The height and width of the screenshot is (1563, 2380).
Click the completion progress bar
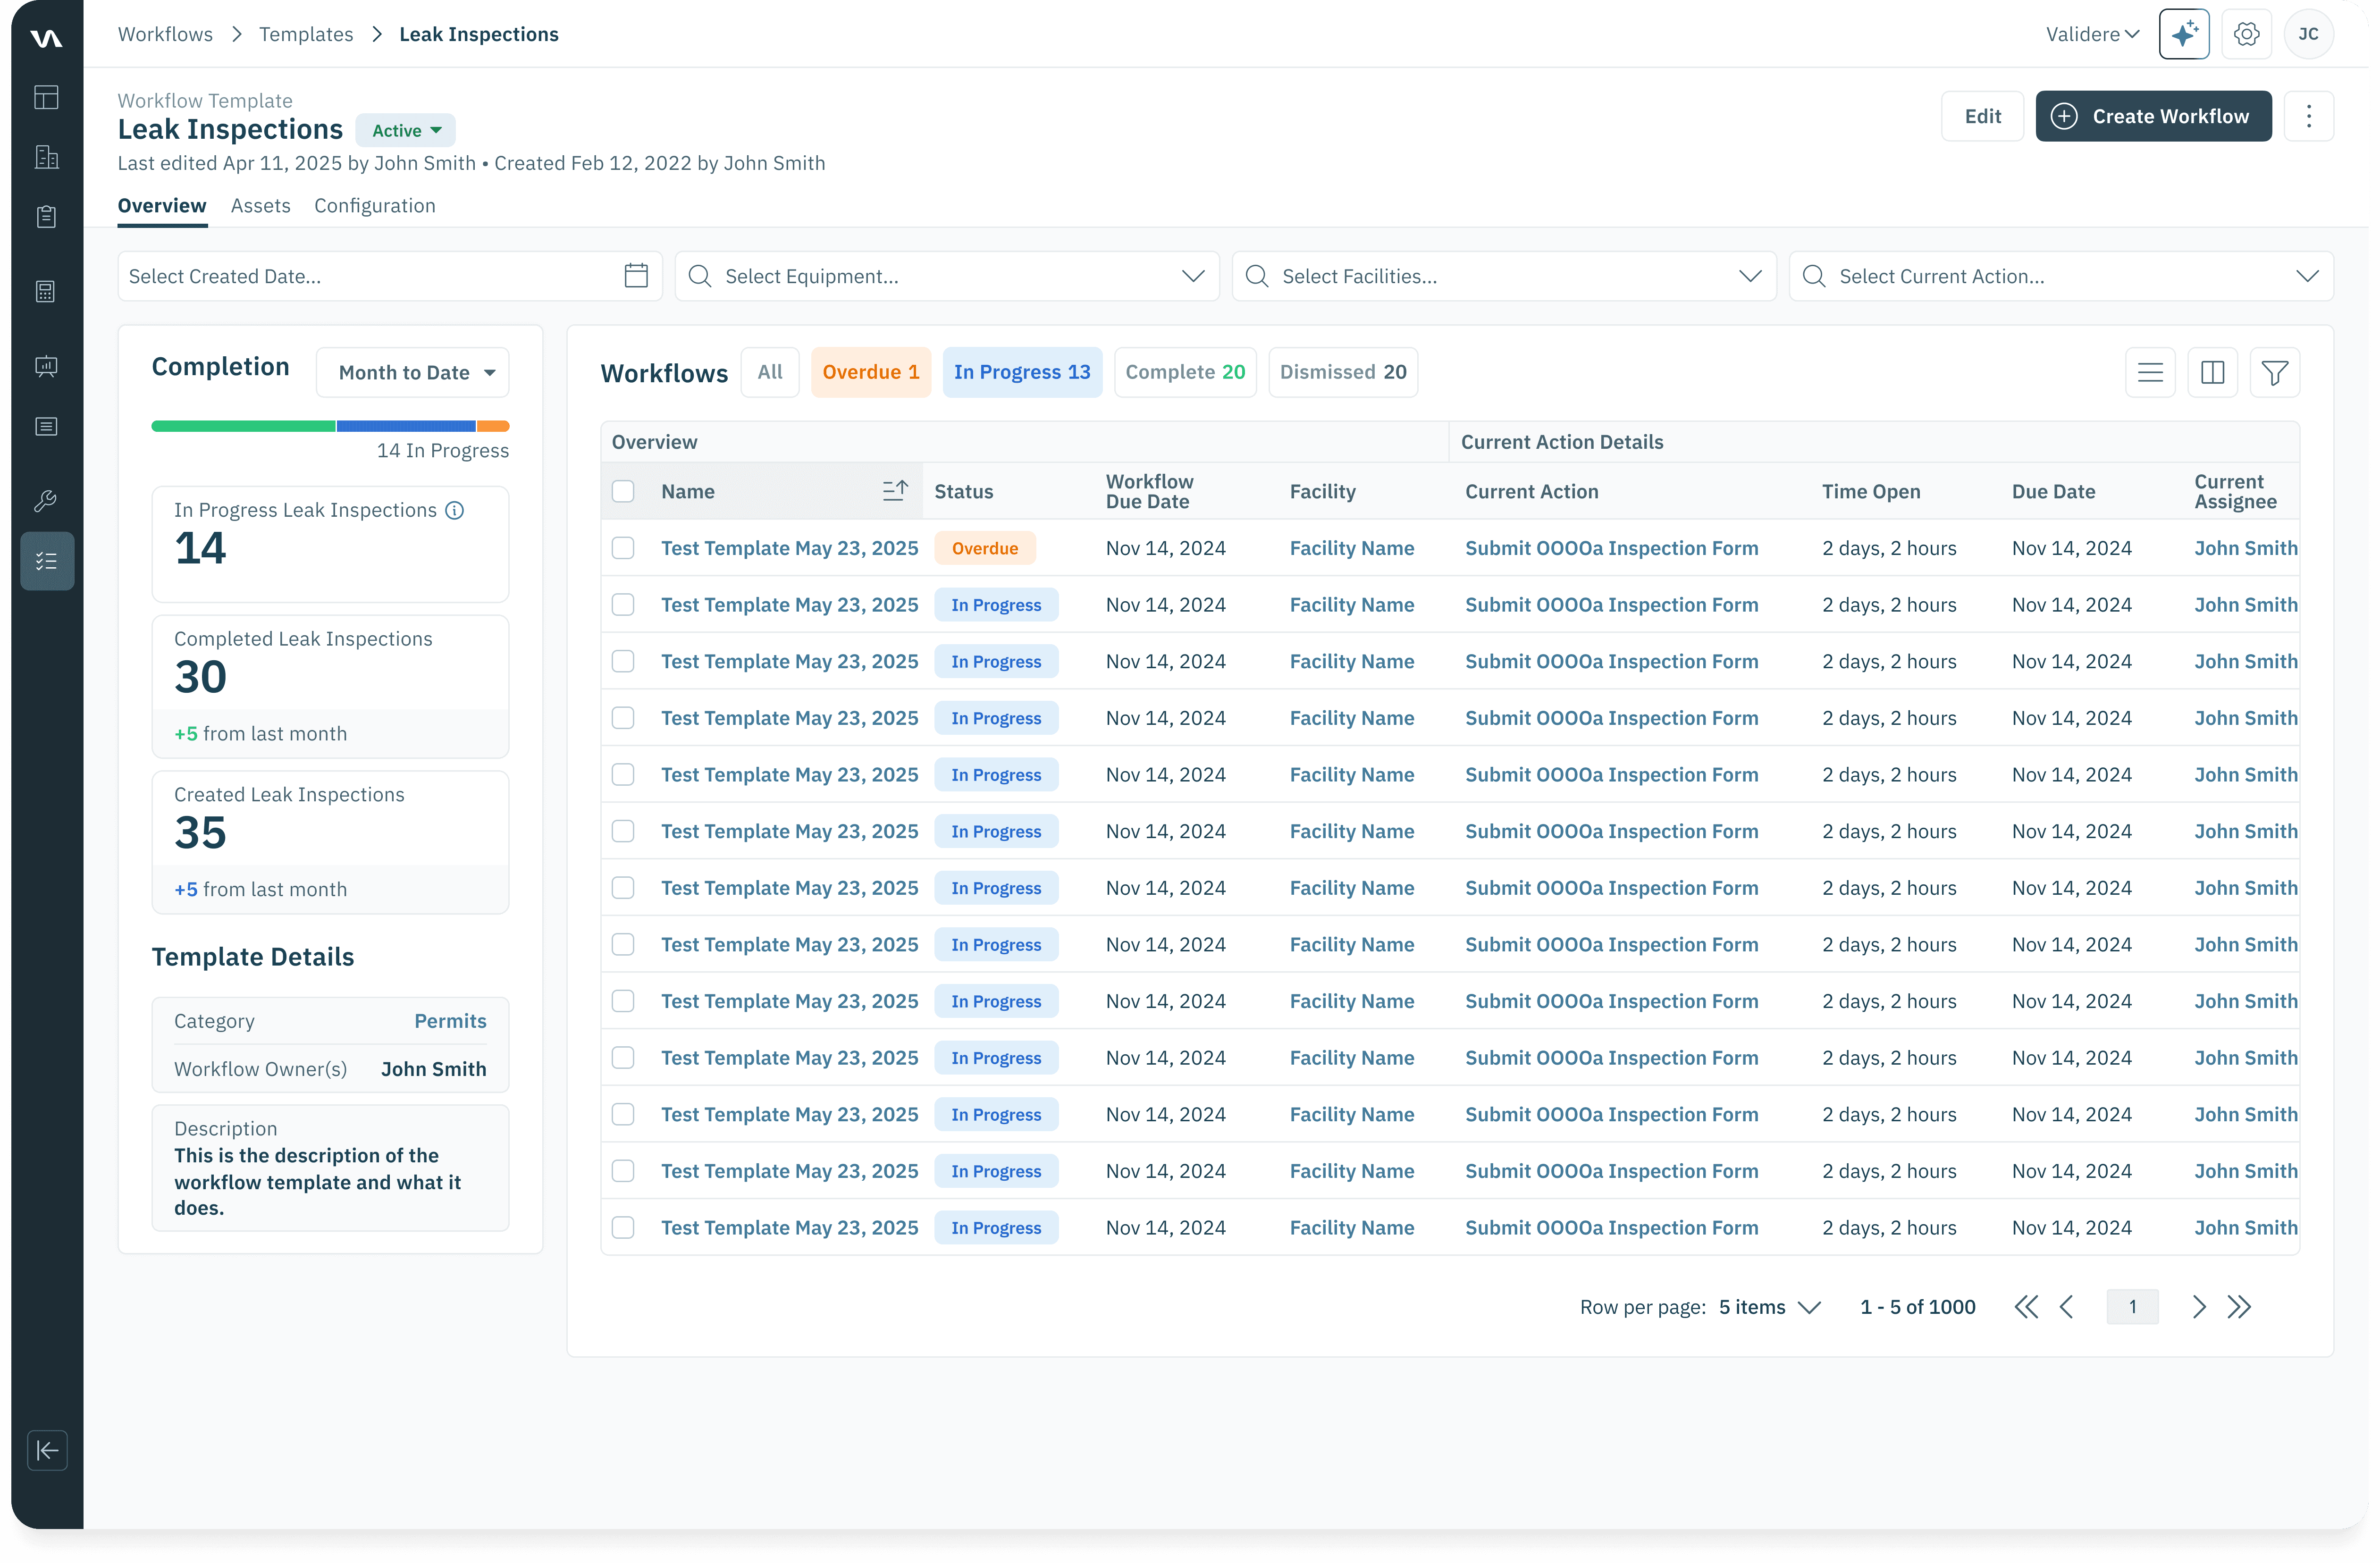pos(330,426)
